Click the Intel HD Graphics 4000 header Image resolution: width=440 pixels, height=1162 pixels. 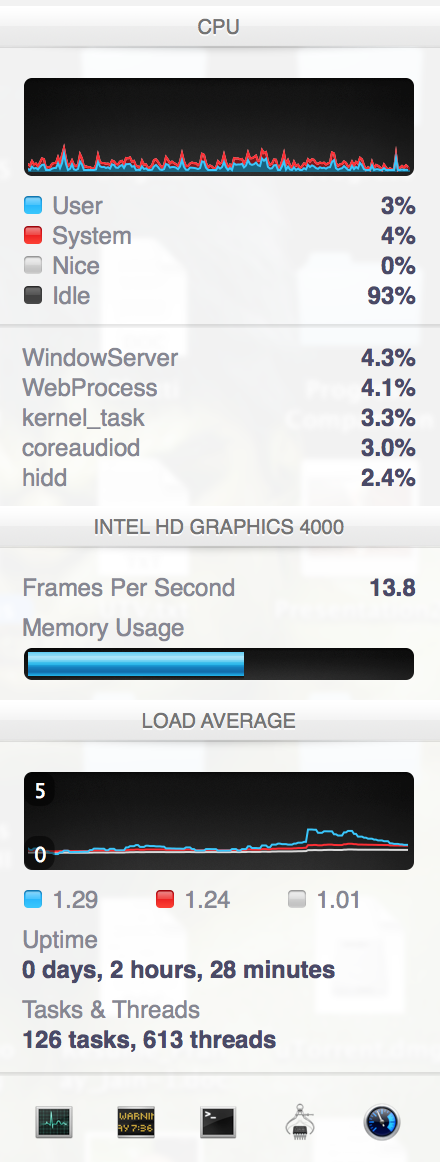pos(219,527)
